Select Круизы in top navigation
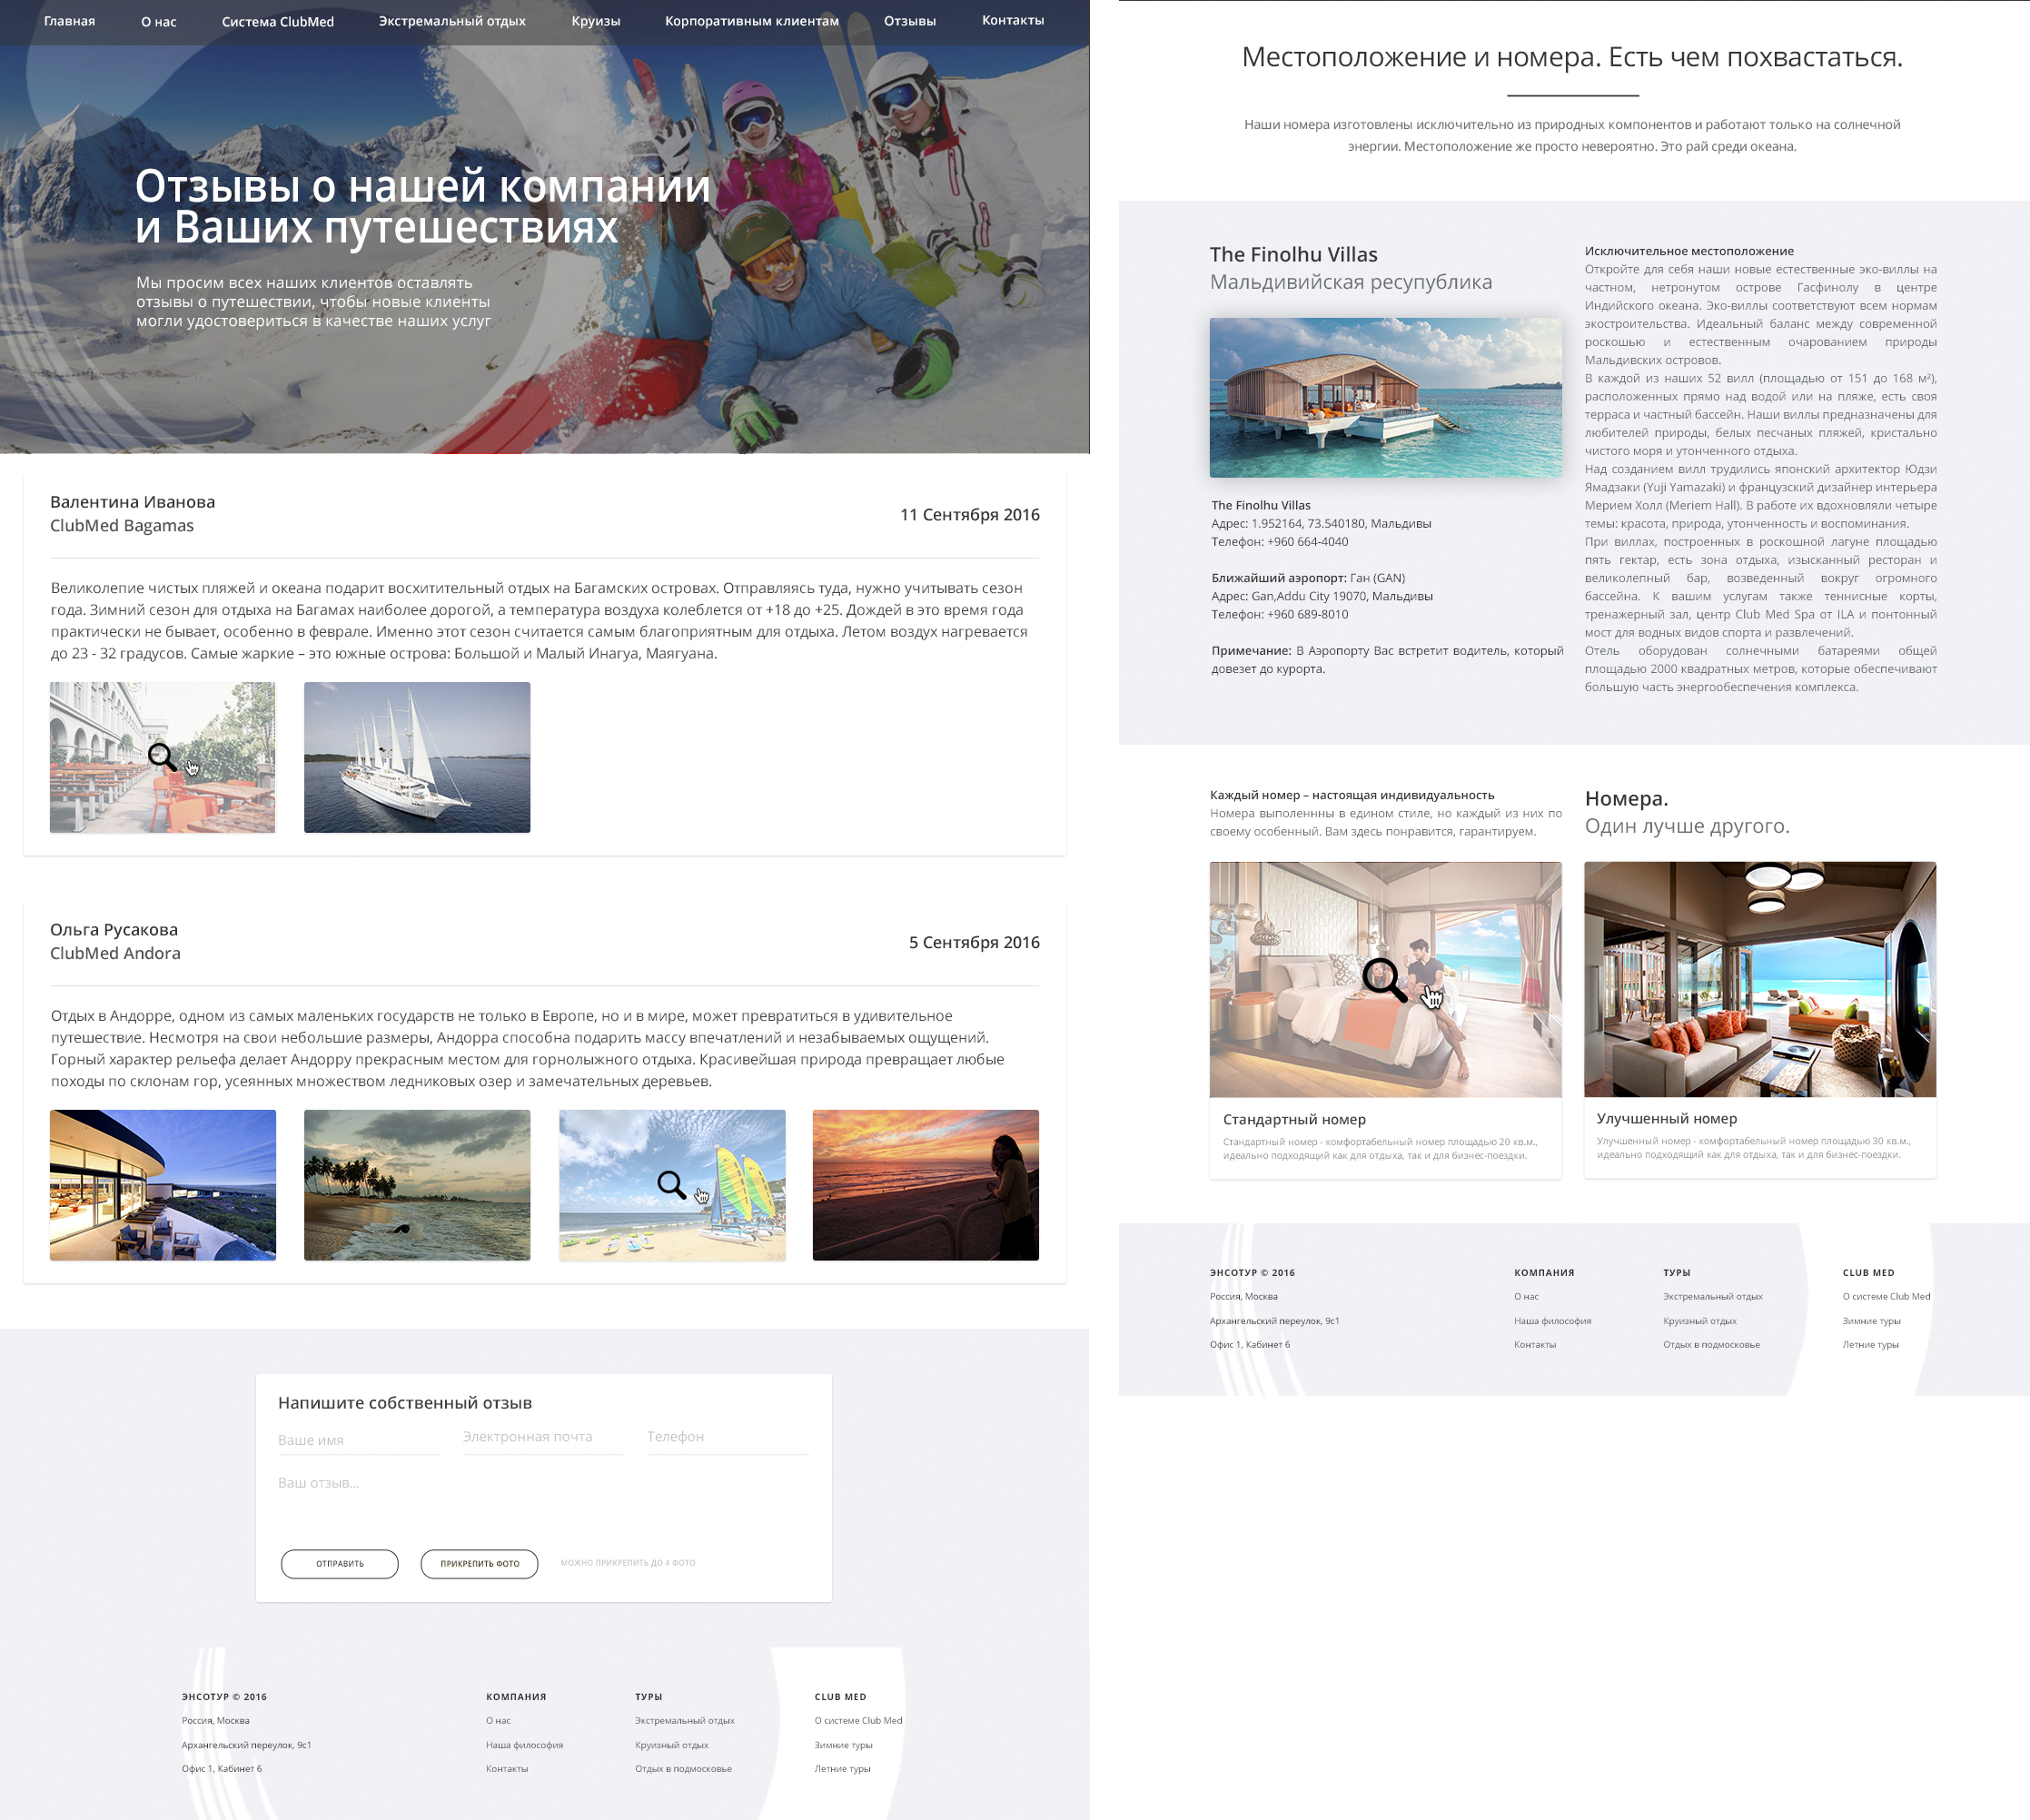The height and width of the screenshot is (1820, 2030). coord(596,21)
